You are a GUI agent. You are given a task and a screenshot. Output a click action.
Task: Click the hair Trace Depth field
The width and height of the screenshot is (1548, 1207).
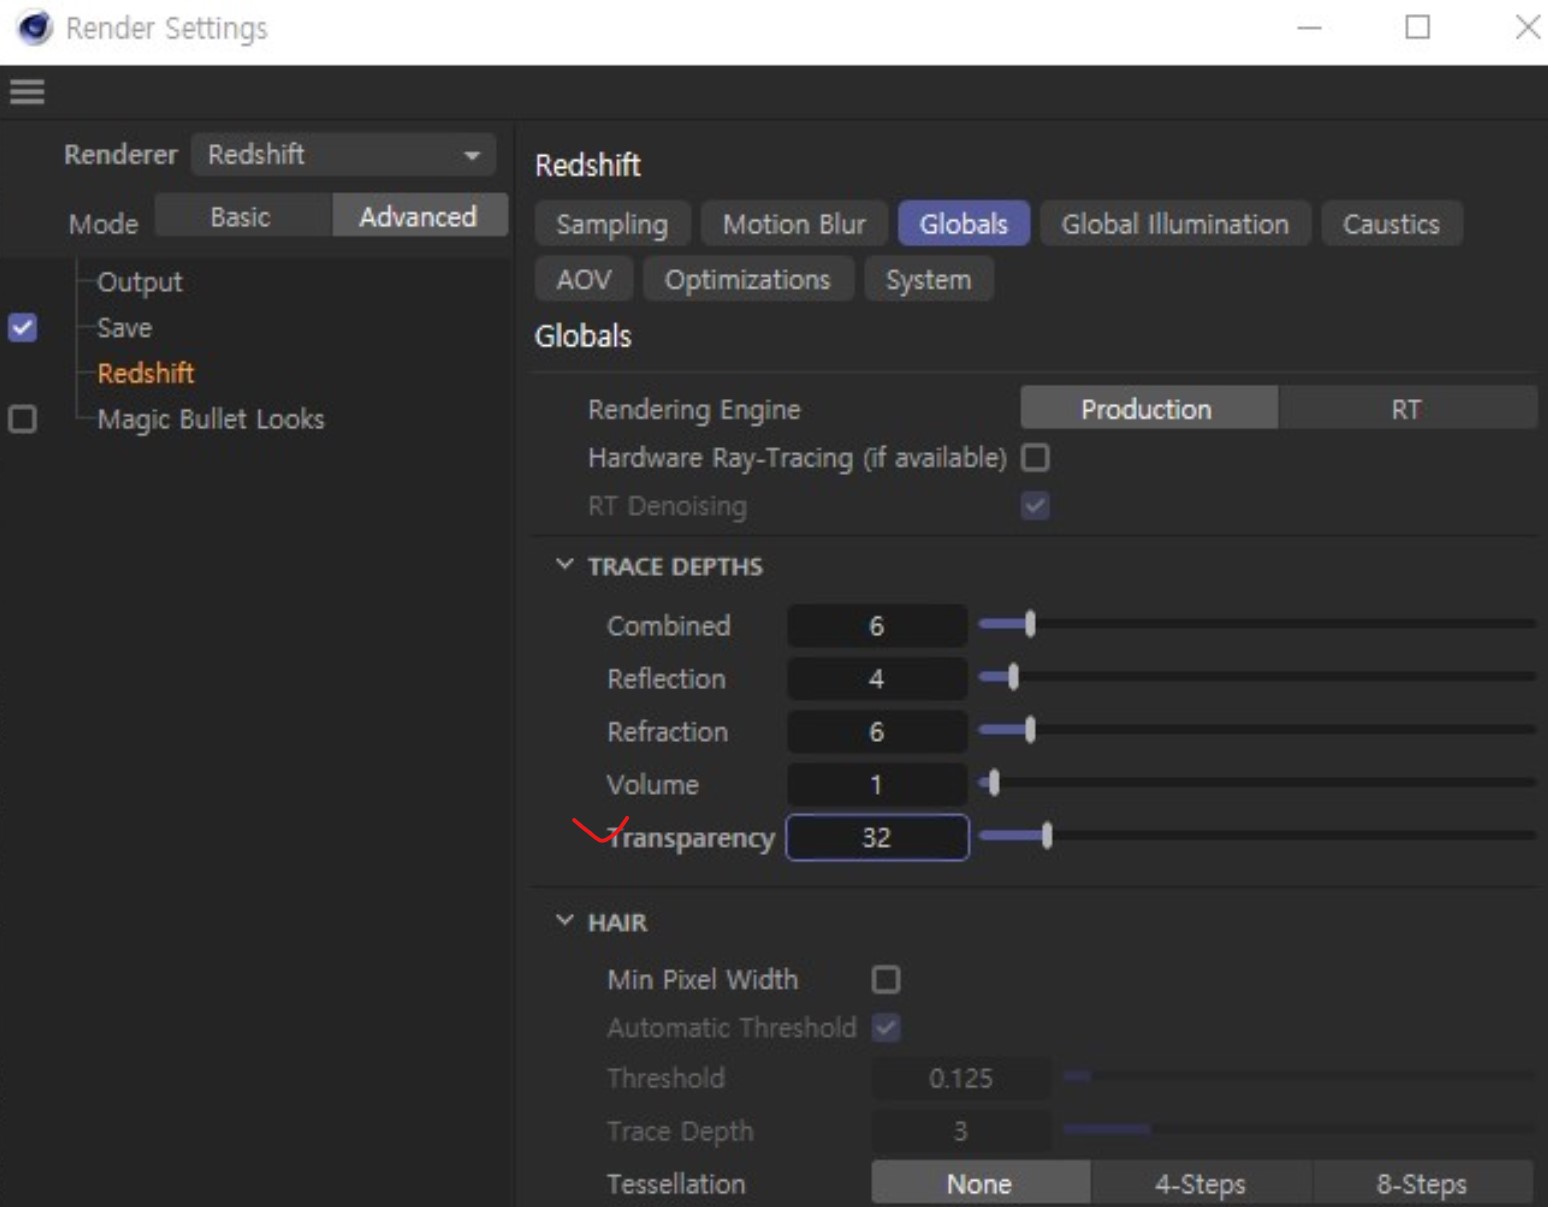(961, 1132)
